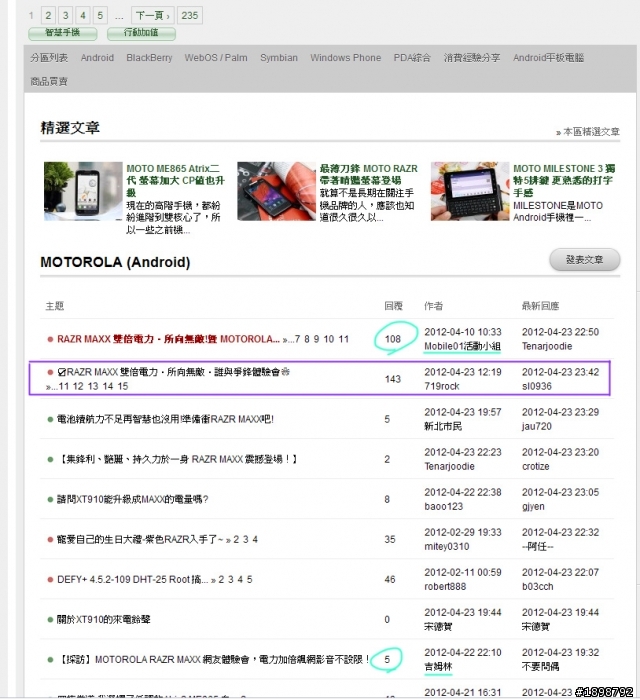640x700 pixels.
Task: Click the 主題 column header
Action: [x=55, y=306]
